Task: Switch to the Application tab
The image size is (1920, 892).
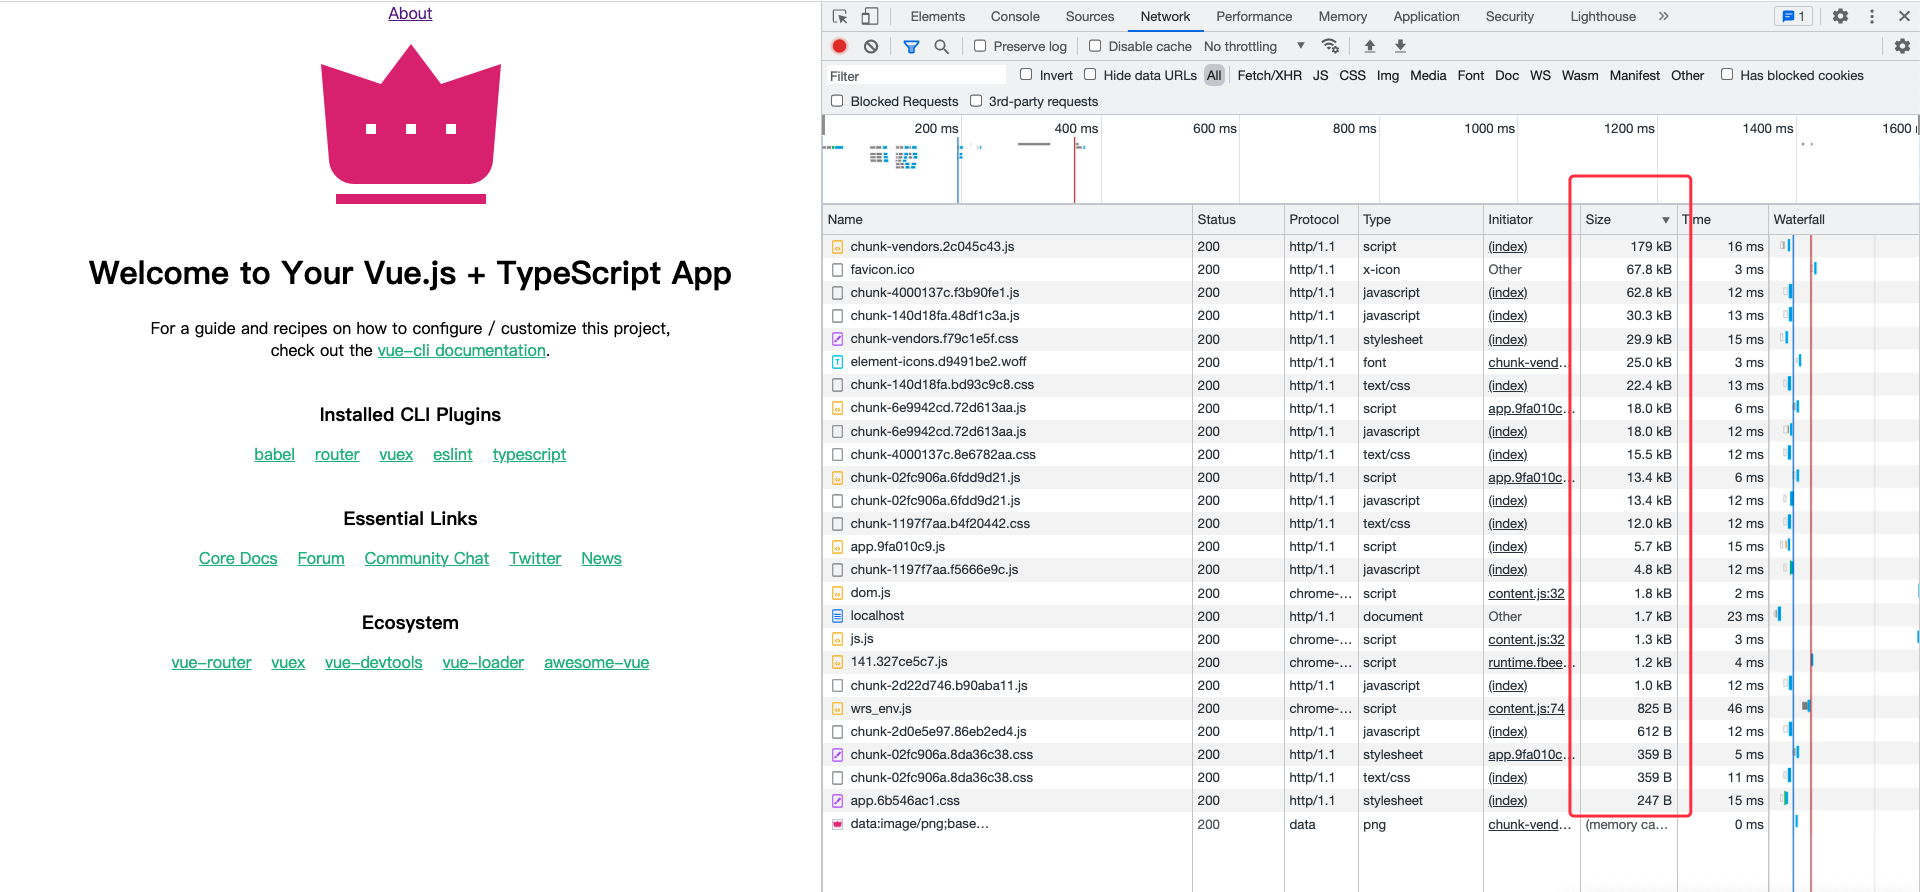Action: pyautogui.click(x=1426, y=16)
